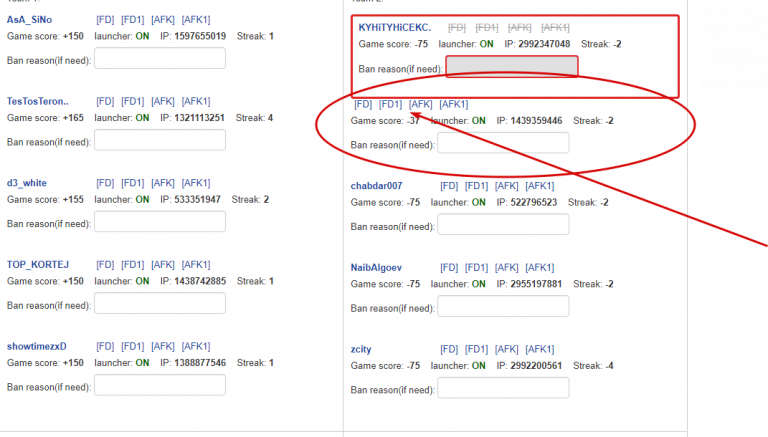Click AFK1 link for d3_white
768x437 pixels.
pos(196,183)
